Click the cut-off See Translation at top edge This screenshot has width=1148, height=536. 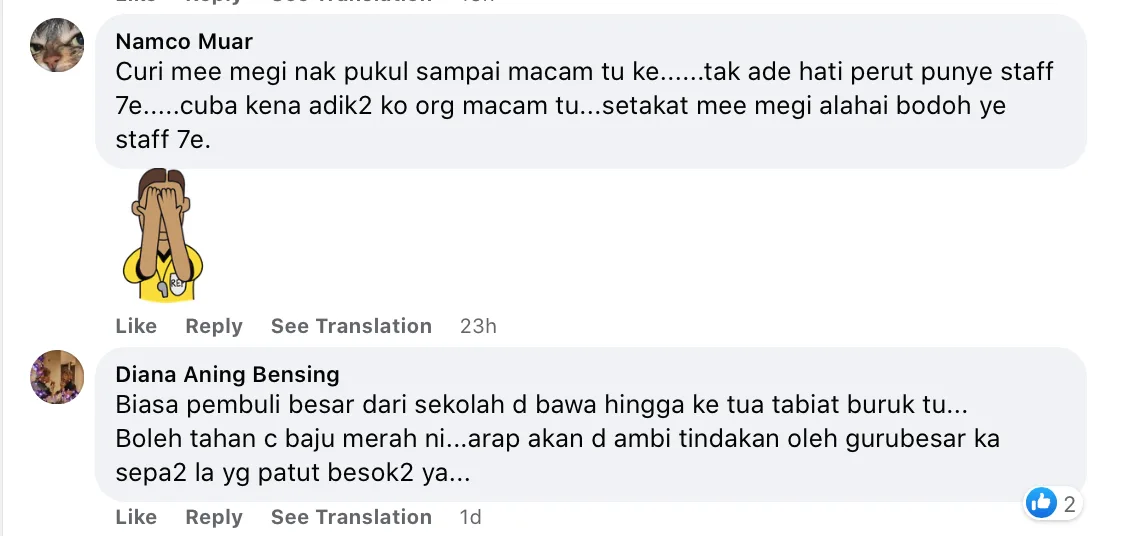(x=351, y=2)
